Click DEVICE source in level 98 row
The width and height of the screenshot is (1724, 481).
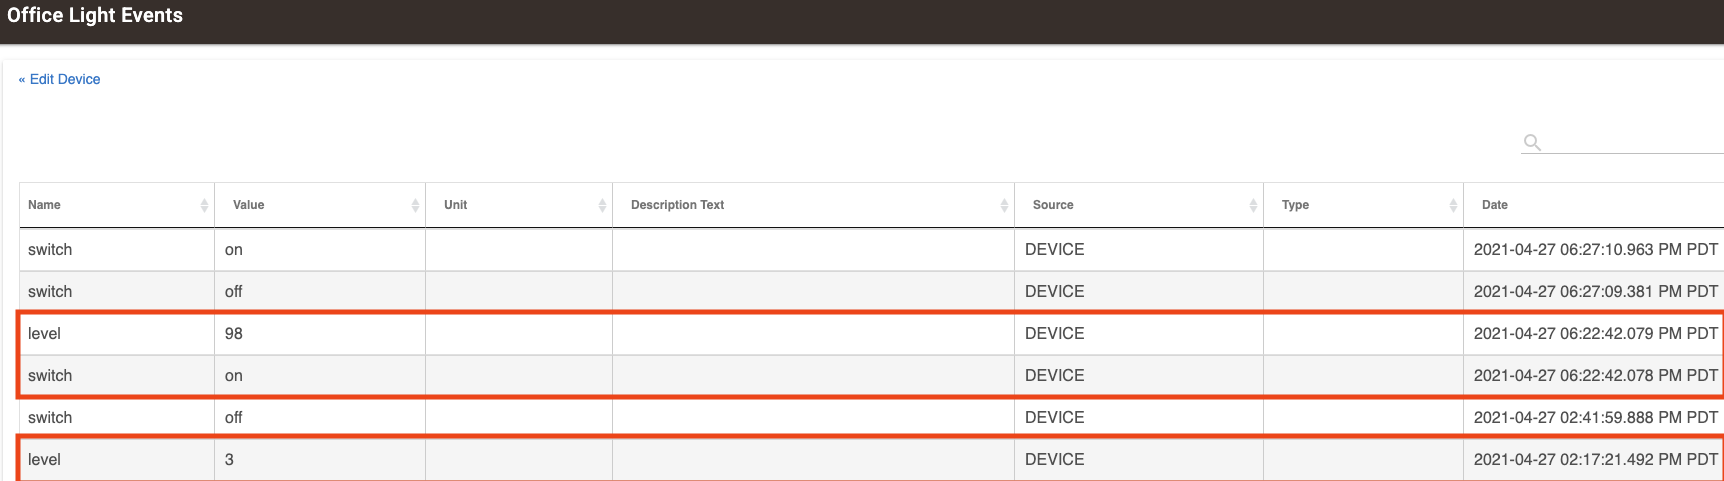pos(1054,334)
